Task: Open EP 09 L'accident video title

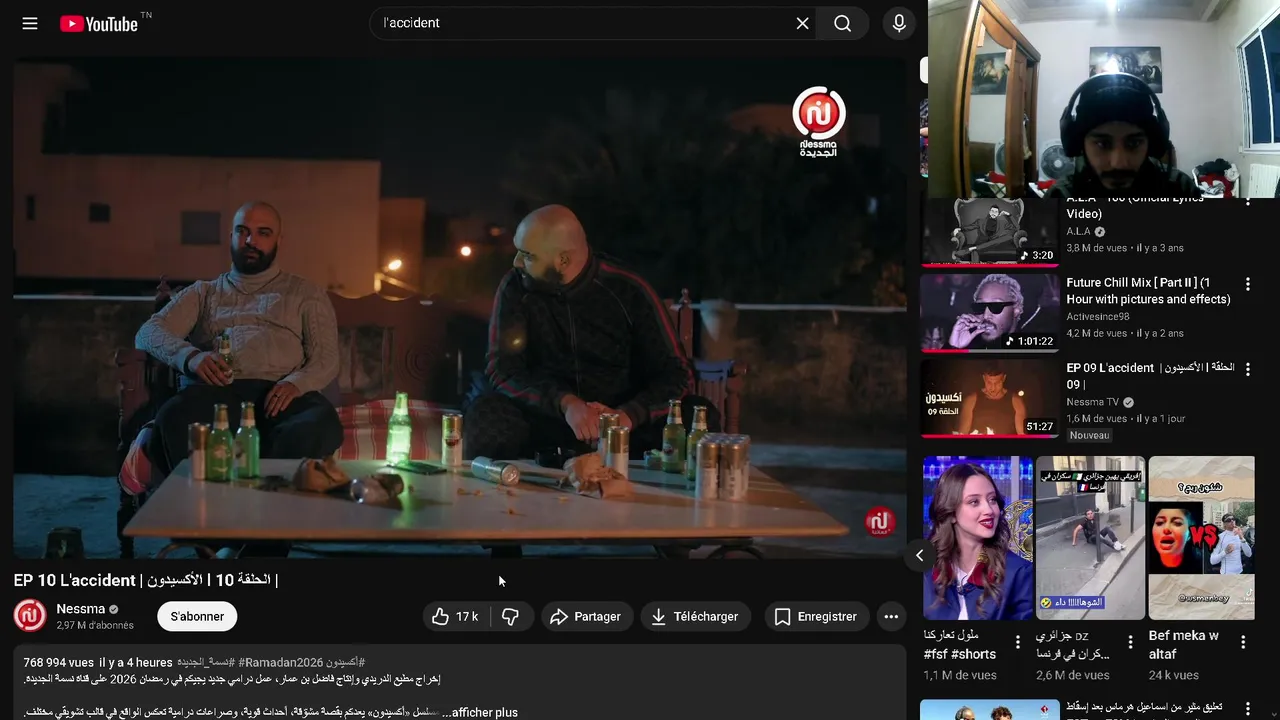Action: 1150,376
